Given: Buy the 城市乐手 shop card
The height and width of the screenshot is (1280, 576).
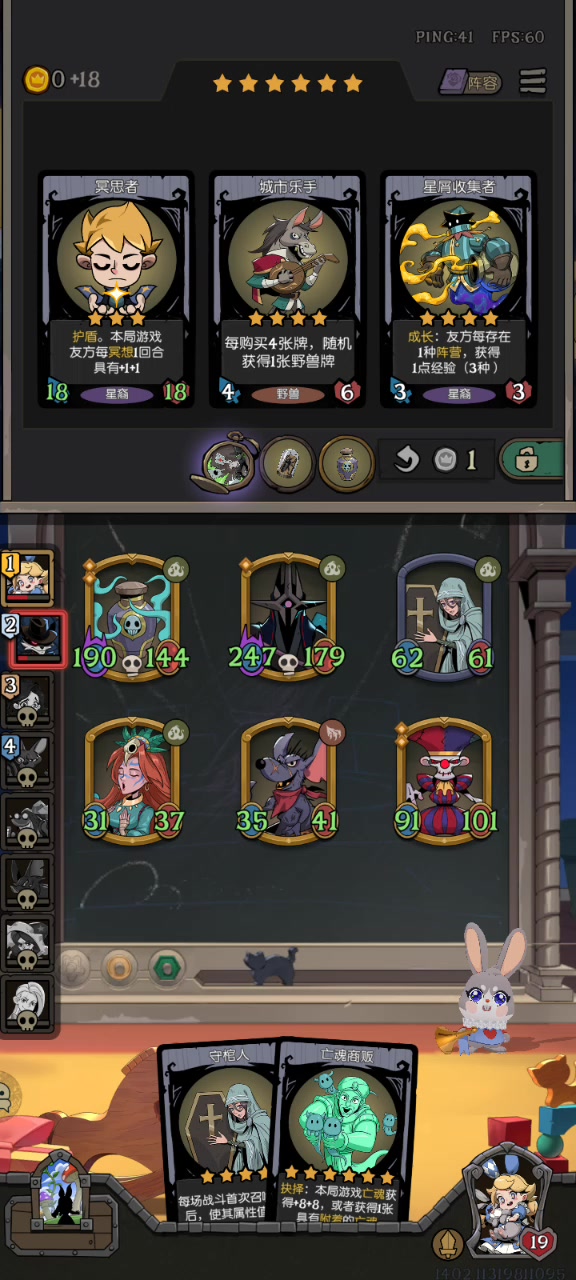Looking at the screenshot, I should (x=287, y=290).
